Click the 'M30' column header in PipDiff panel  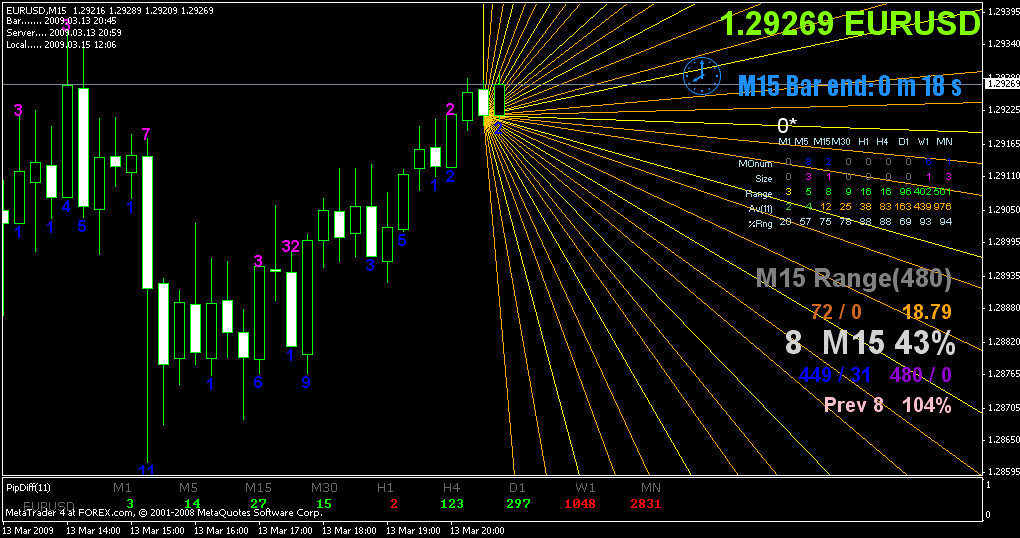(x=325, y=487)
